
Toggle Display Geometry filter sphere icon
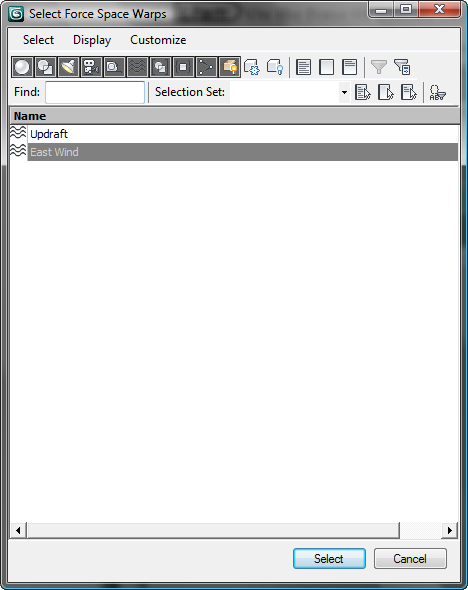(22, 67)
